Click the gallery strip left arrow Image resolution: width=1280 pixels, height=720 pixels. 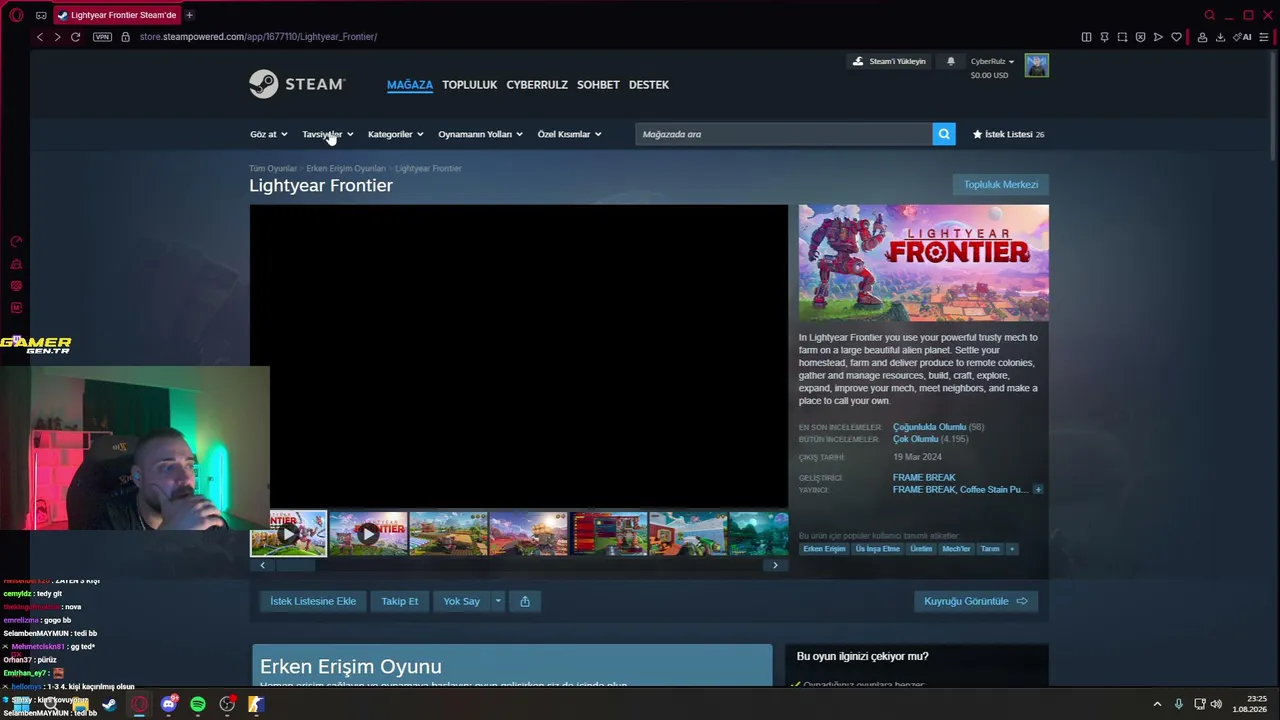262,565
